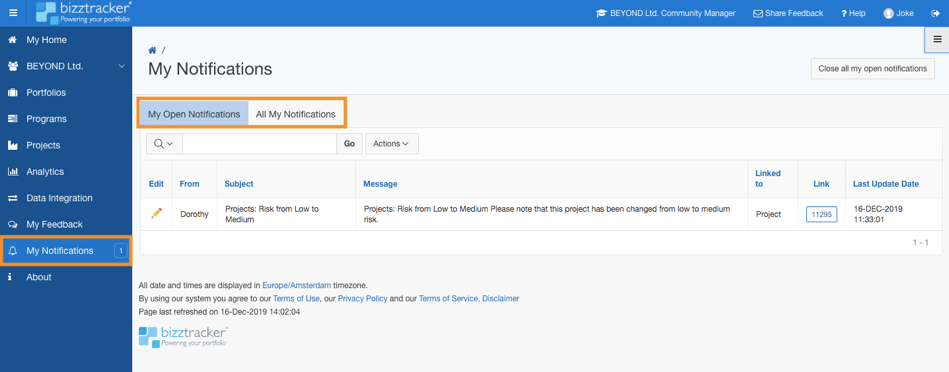The width and height of the screenshot is (949, 372).
Task: Open the search column selector dropdown
Action: [x=164, y=144]
